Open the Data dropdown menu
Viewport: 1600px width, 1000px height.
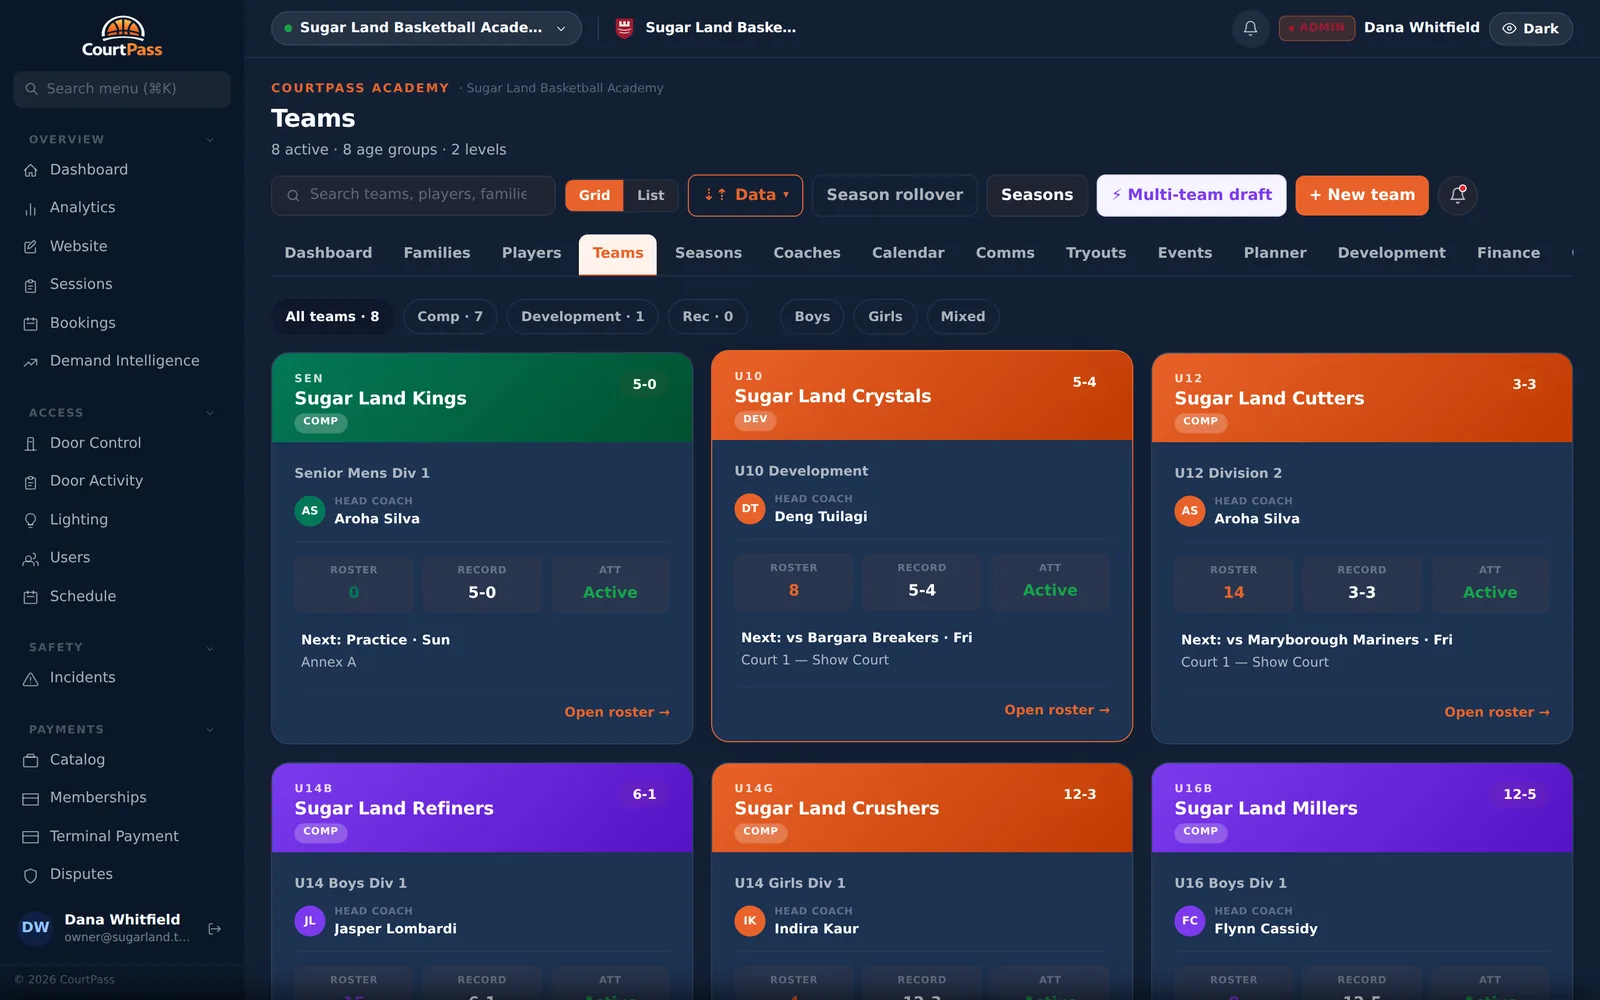[745, 195]
